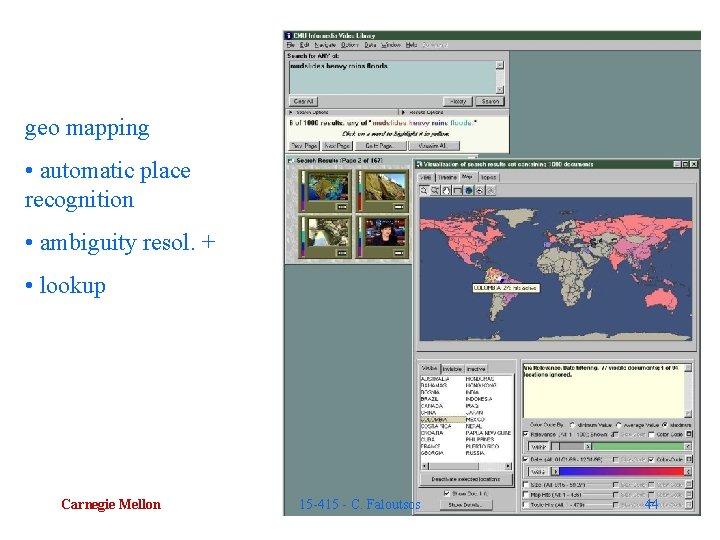Switch to the Map tab
Screen dimensions: 720x540
[467, 177]
